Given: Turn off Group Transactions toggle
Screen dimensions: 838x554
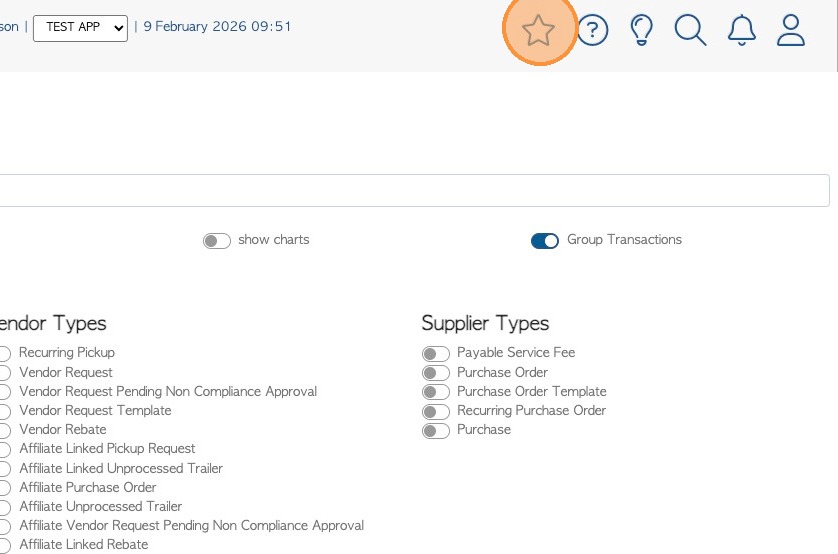Looking at the screenshot, I should pyautogui.click(x=544, y=241).
